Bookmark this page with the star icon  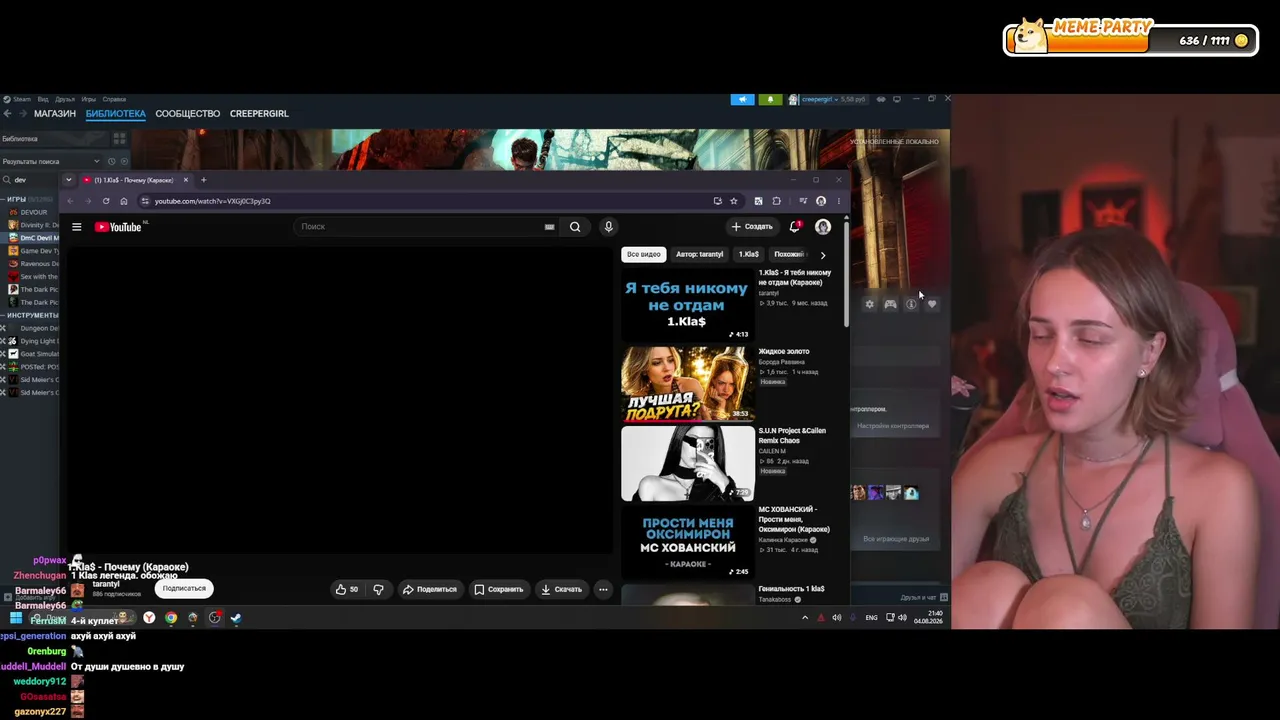pos(733,201)
